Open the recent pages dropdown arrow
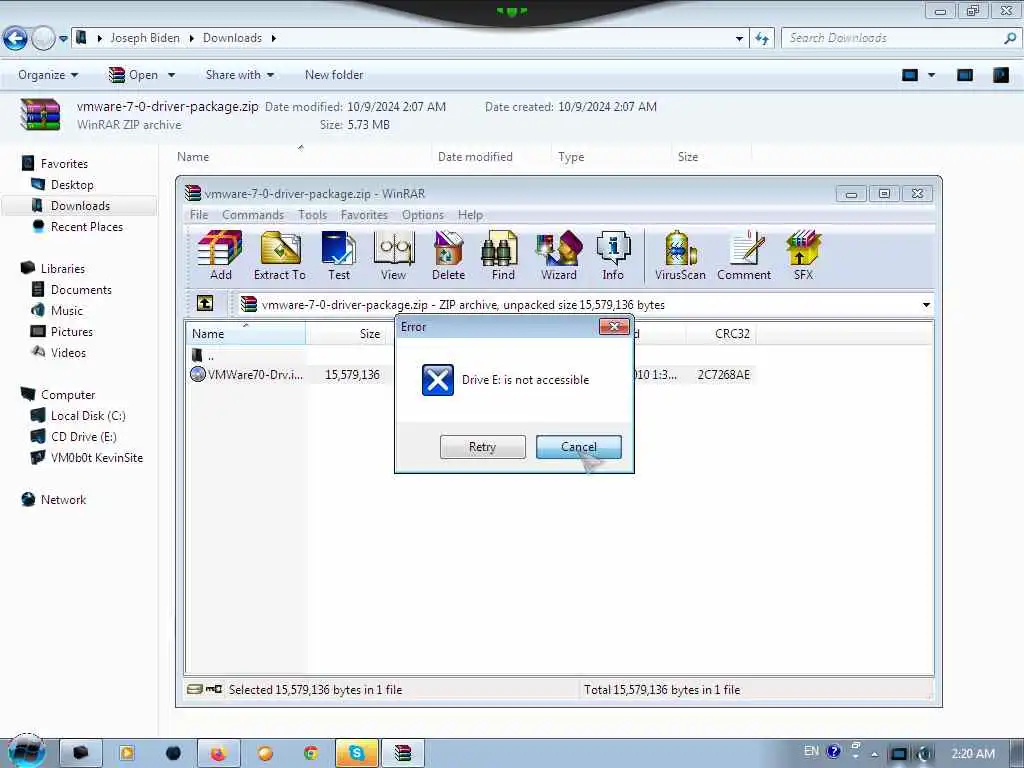This screenshot has width=1024, height=768. pyautogui.click(x=63, y=39)
